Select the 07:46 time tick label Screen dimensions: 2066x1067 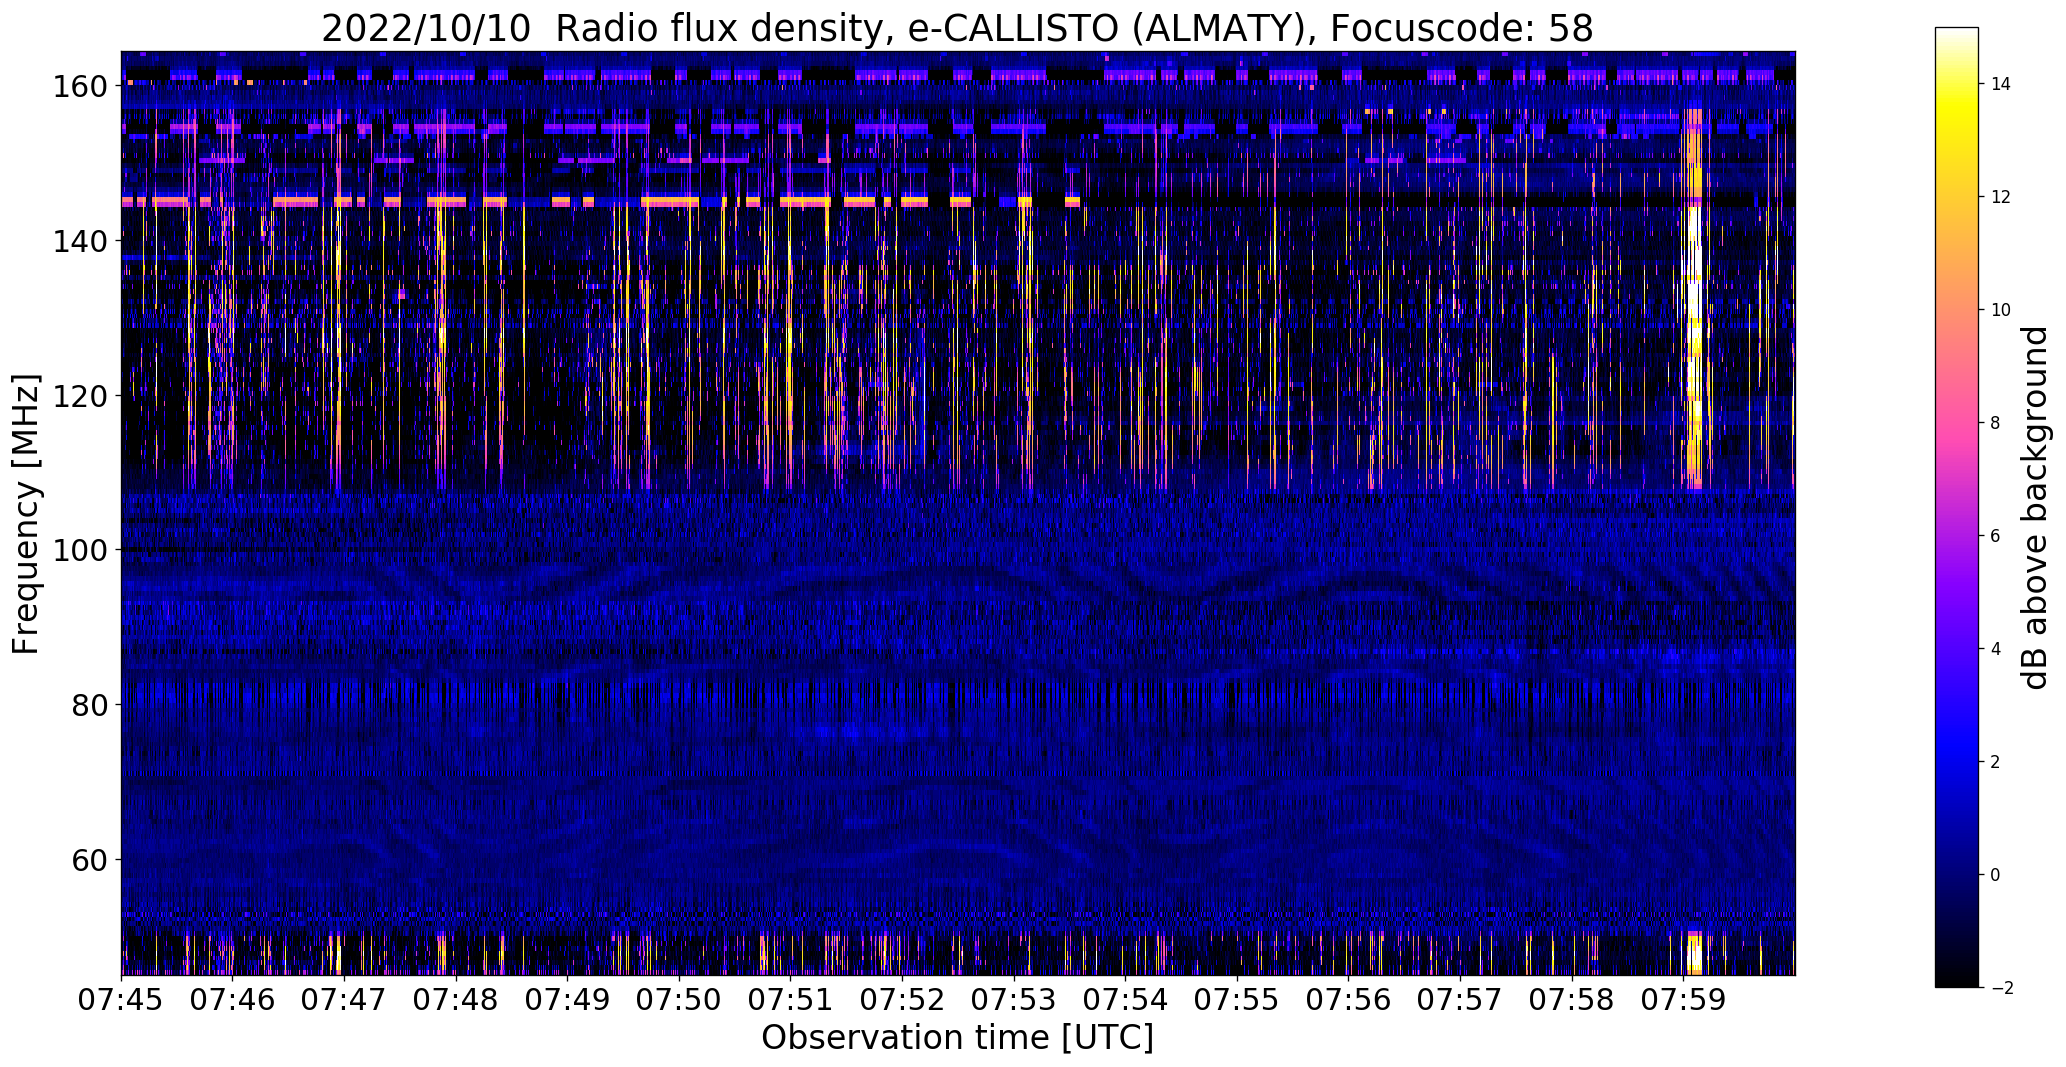tap(233, 1000)
